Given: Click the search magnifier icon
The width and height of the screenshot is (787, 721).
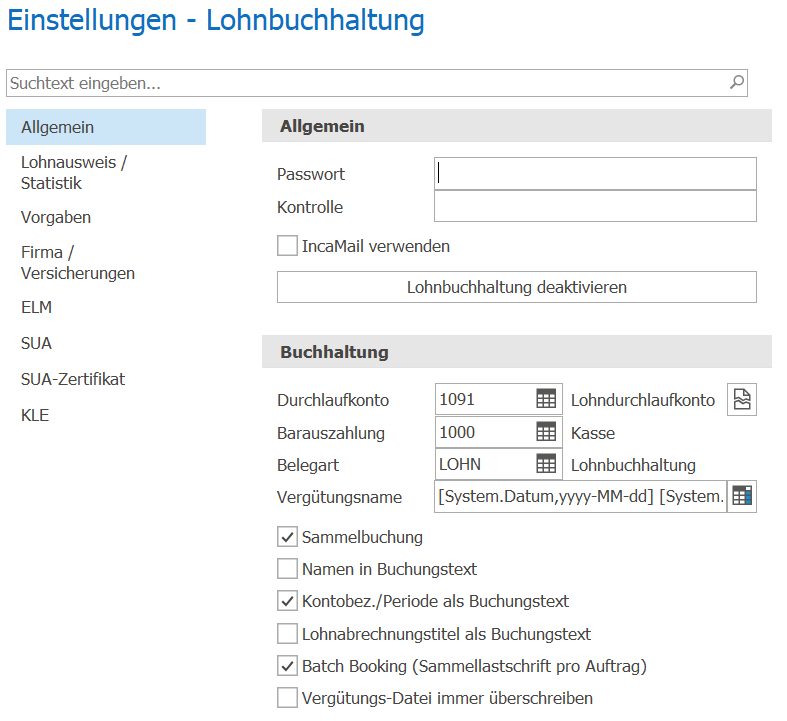Looking at the screenshot, I should (x=736, y=82).
